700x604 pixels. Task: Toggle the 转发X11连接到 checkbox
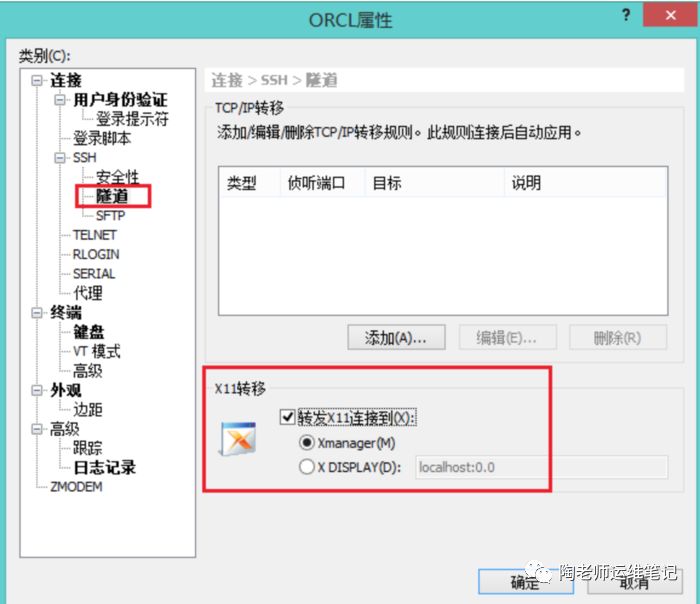[287, 417]
